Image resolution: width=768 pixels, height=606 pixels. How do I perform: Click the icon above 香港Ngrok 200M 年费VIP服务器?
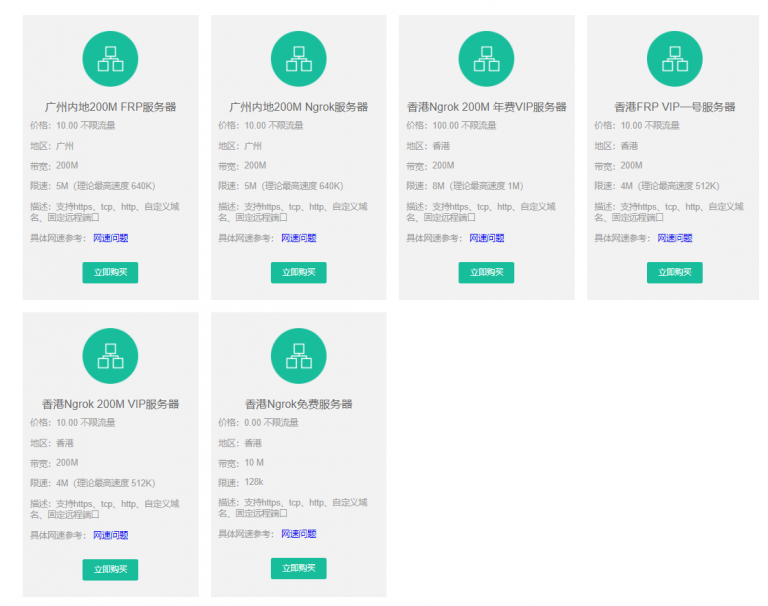click(x=486, y=59)
